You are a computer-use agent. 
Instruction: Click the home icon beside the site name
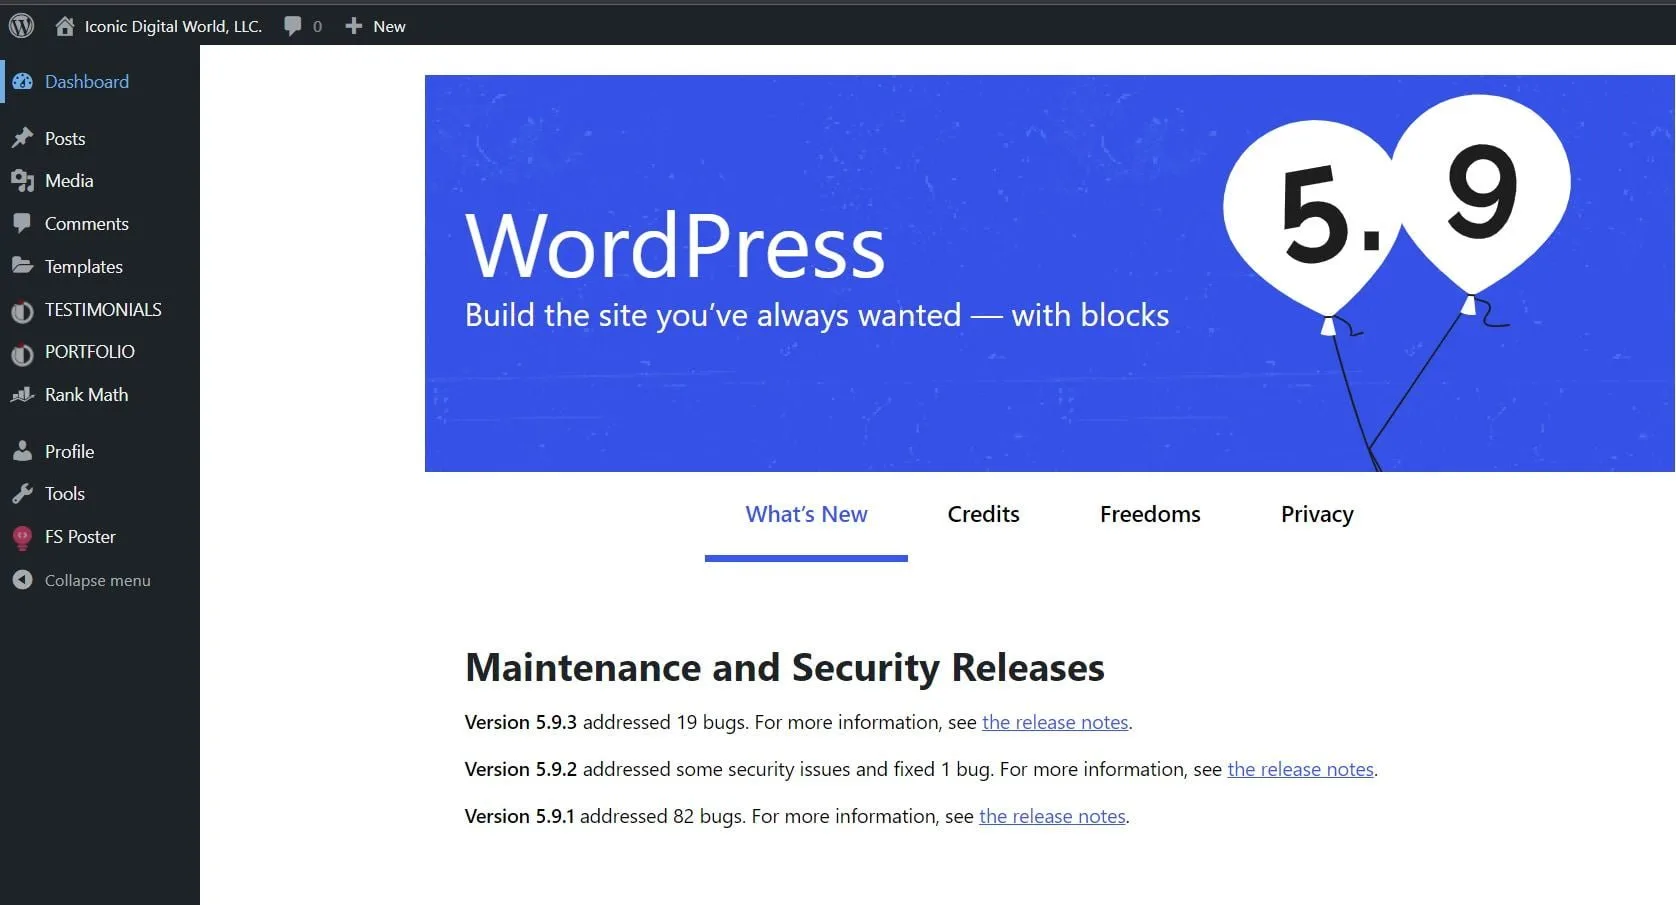click(65, 26)
